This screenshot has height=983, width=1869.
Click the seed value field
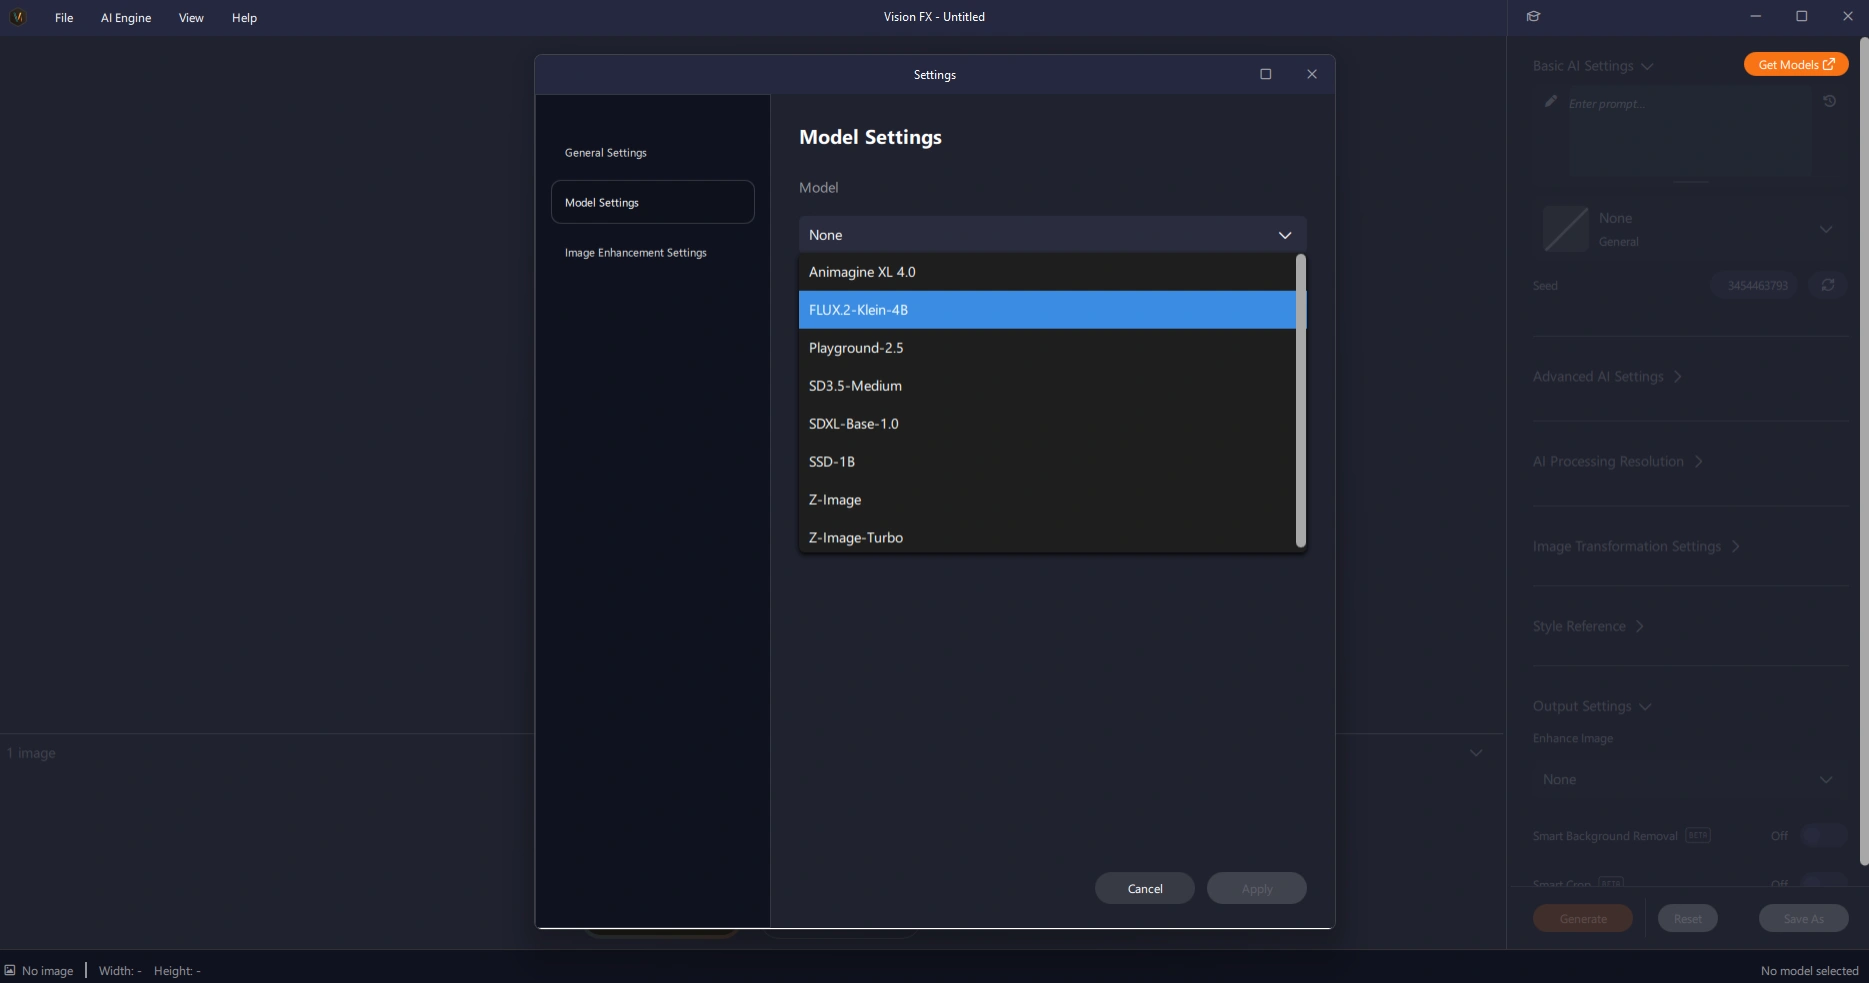point(1757,285)
